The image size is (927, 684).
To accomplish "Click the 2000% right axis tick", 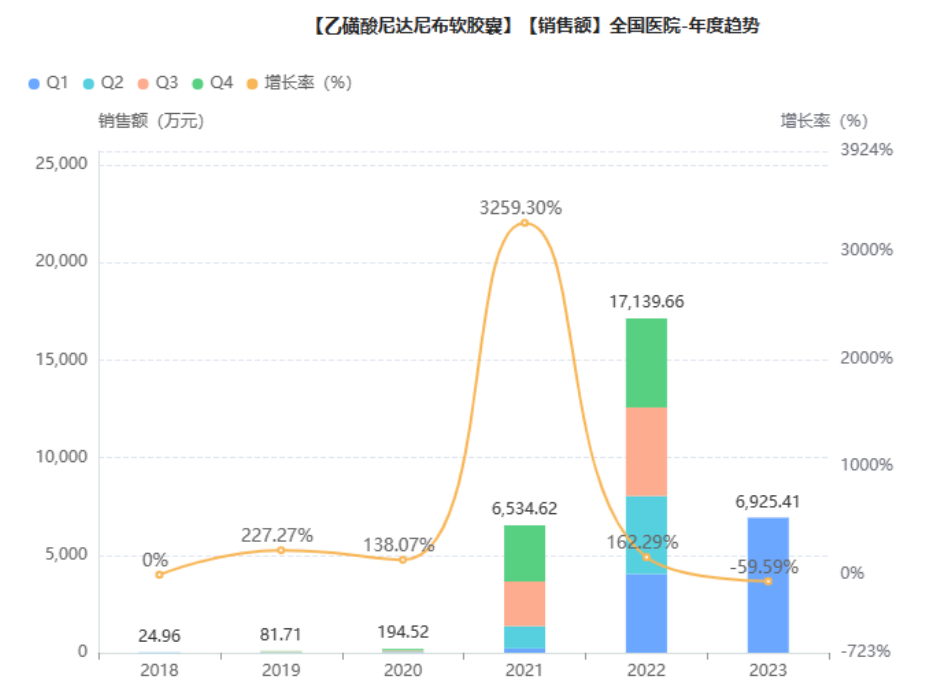I will 867,358.
